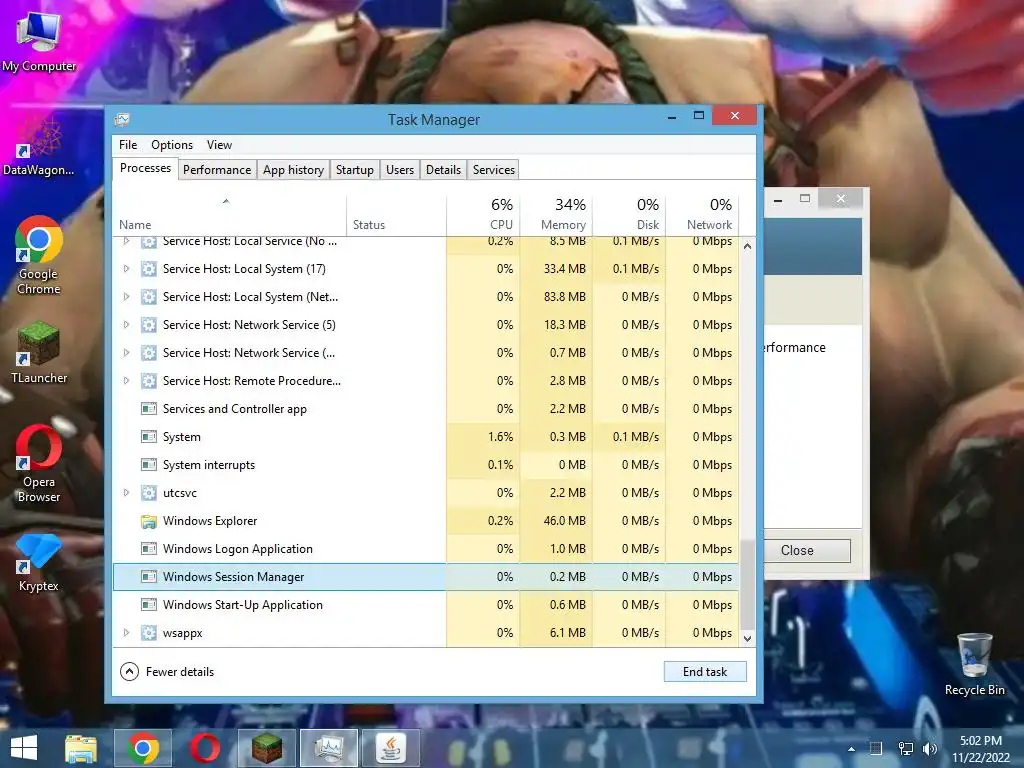The height and width of the screenshot is (768, 1024).
Task: Select the Services and Controller app row
Action: 426,409
